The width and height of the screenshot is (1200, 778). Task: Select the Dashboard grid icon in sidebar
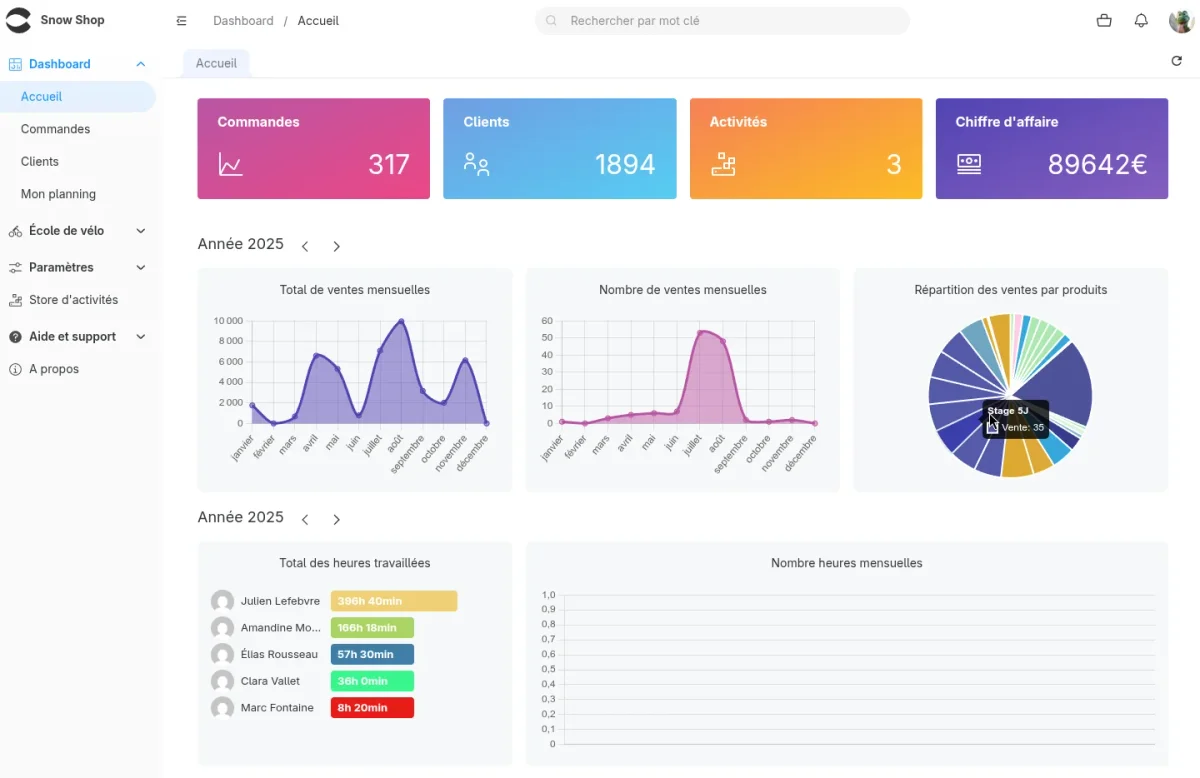tap(14, 63)
